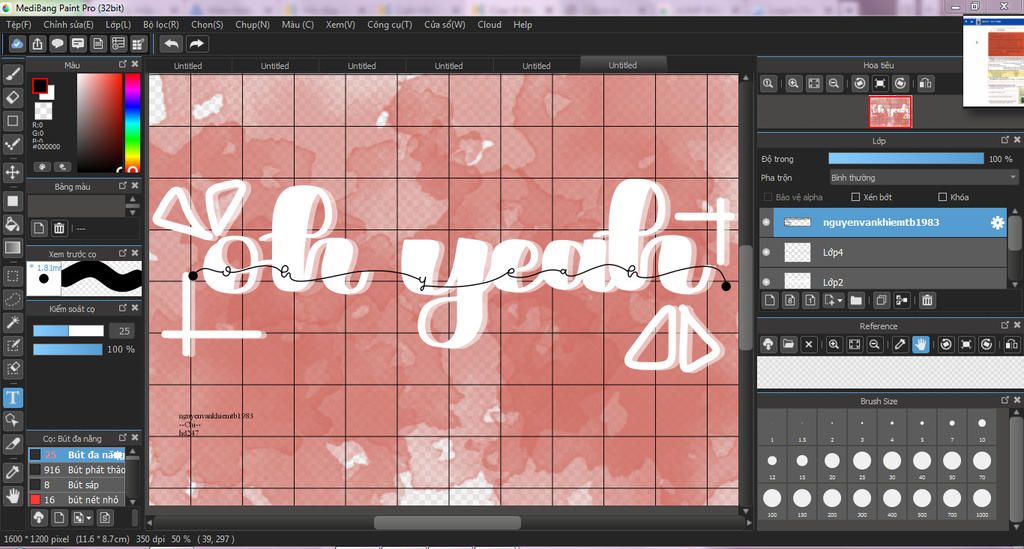Adjust the Độ trong opacity slider

pos(906,159)
